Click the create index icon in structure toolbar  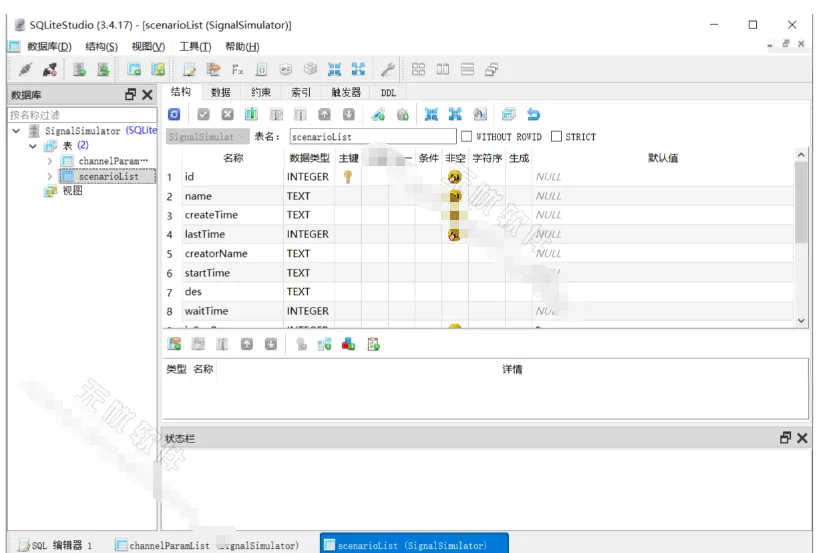pos(378,114)
